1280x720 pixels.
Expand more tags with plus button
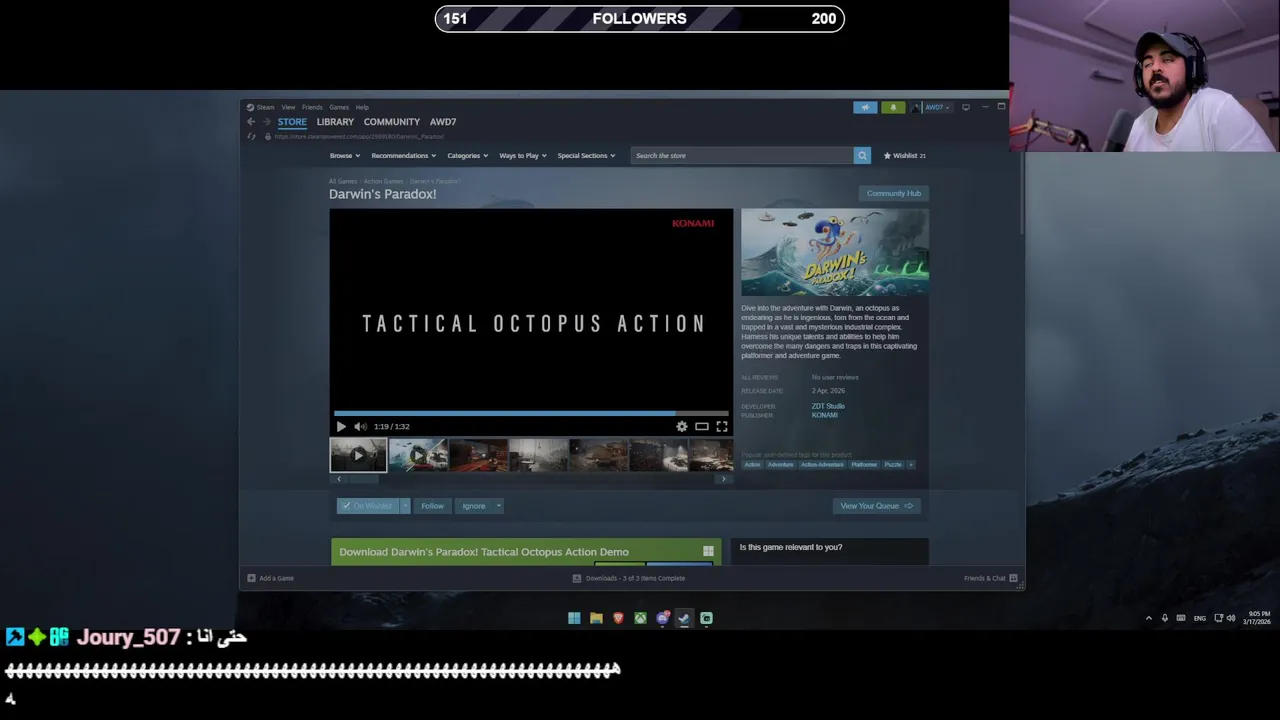pyautogui.click(x=911, y=464)
